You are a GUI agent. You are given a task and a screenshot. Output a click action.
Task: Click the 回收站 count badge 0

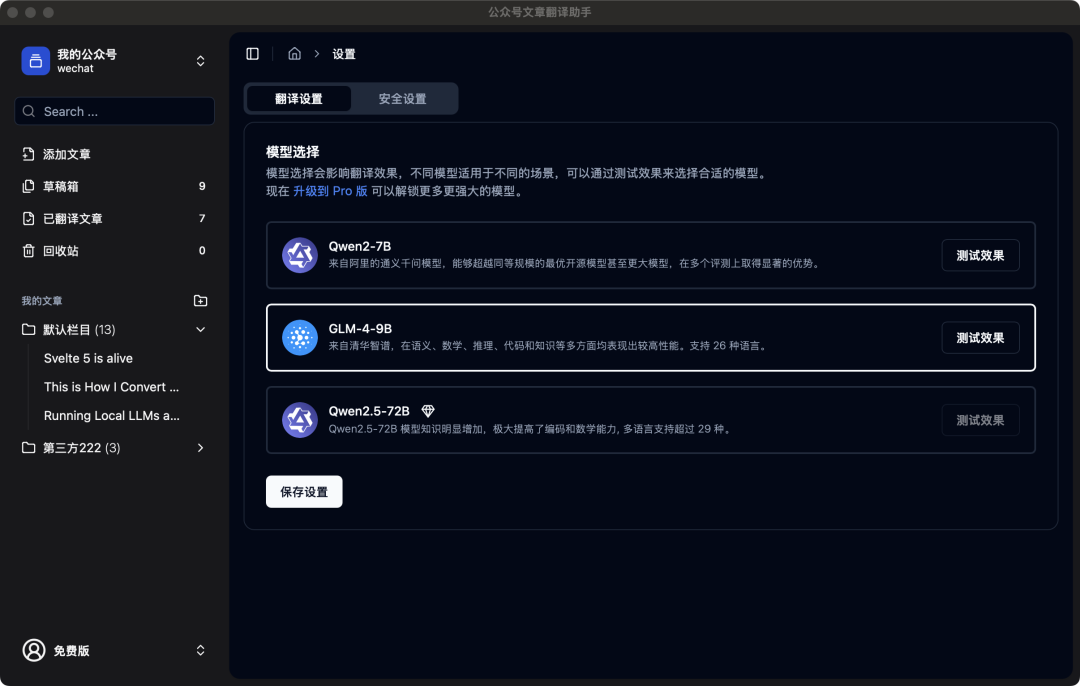click(x=202, y=251)
